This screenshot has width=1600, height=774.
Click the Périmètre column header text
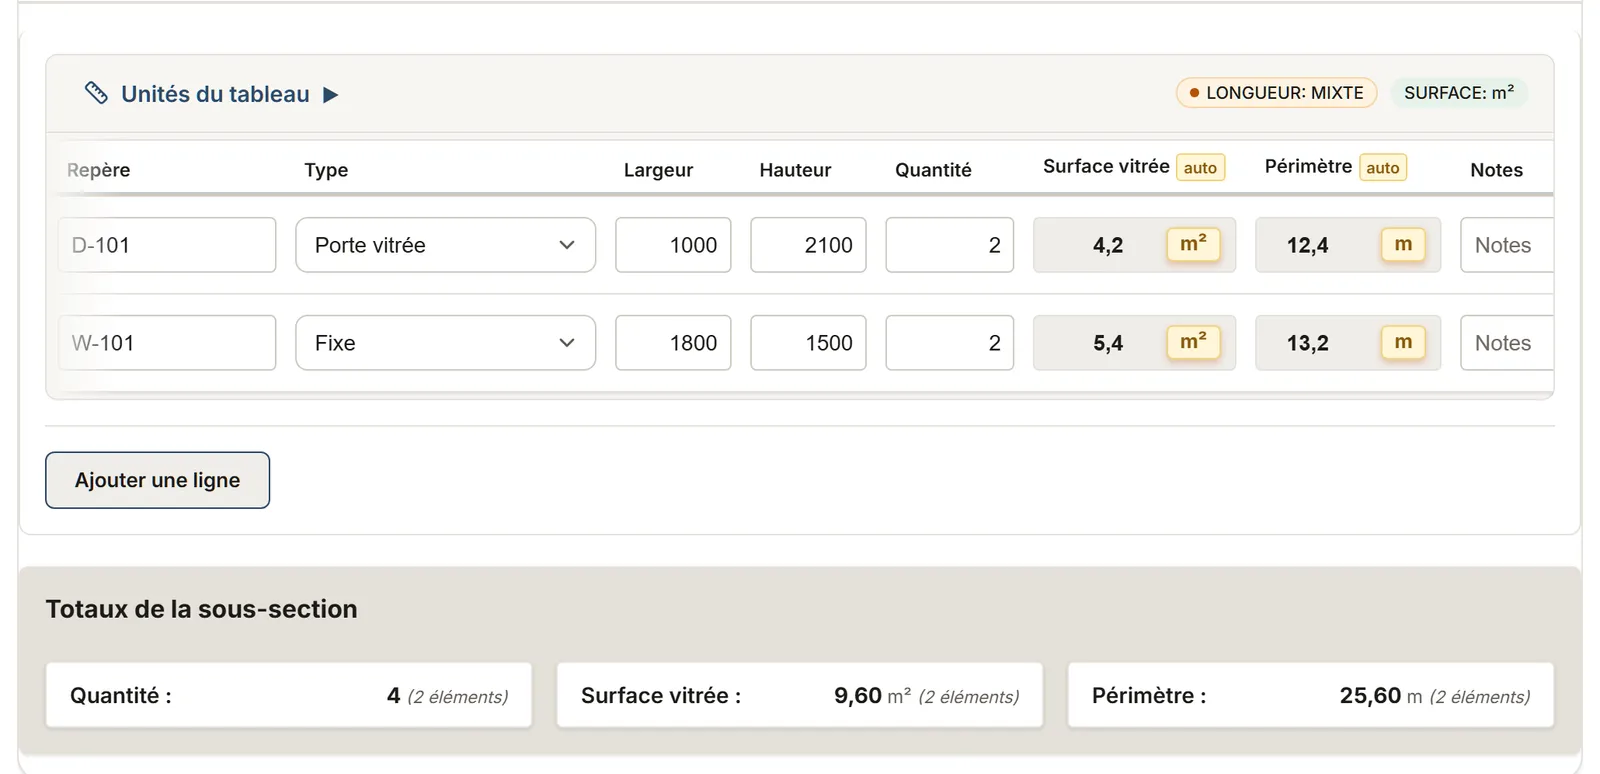tap(1308, 166)
